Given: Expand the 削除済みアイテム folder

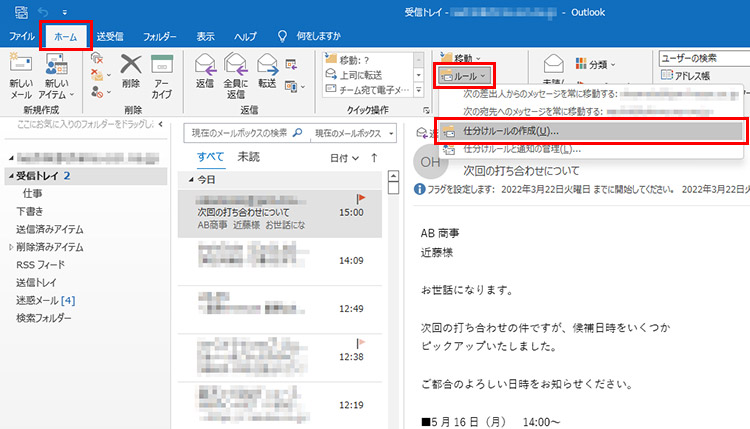Looking at the screenshot, I should [x=12, y=246].
